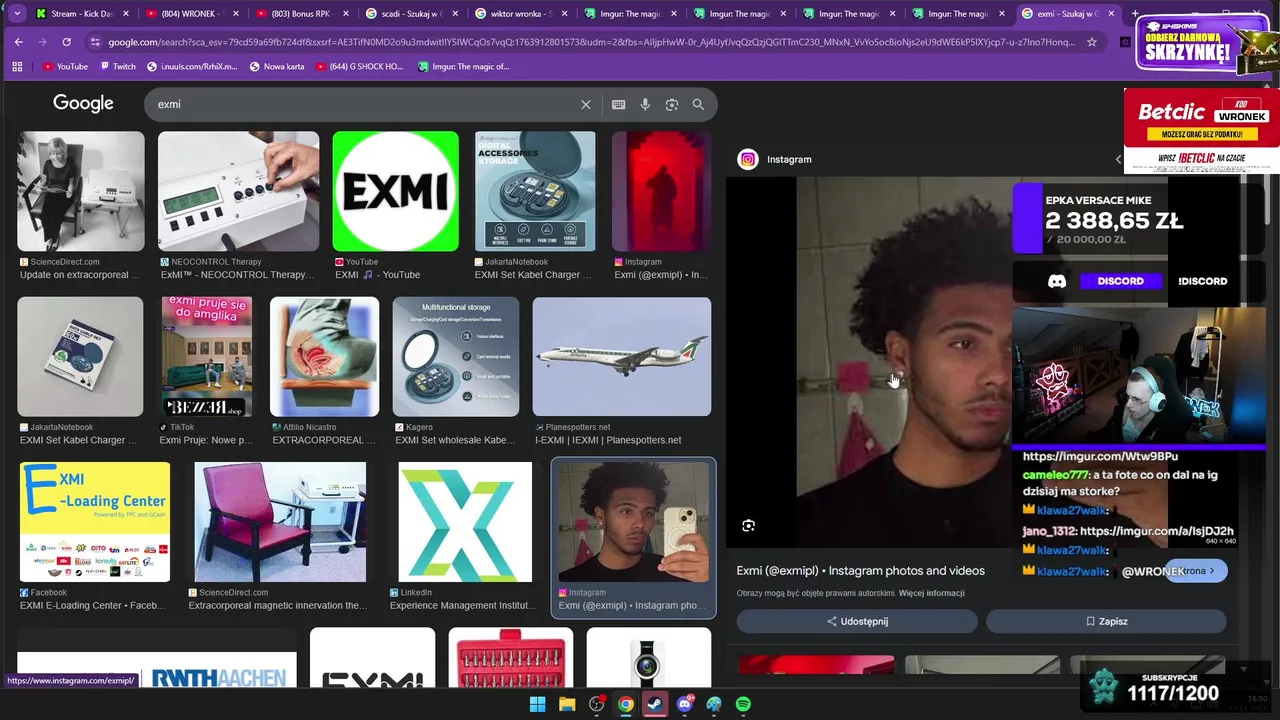Open the LinkedIn Experience Management X logo thumbnail
Image resolution: width=1280 pixels, height=720 pixels.
[x=465, y=522]
